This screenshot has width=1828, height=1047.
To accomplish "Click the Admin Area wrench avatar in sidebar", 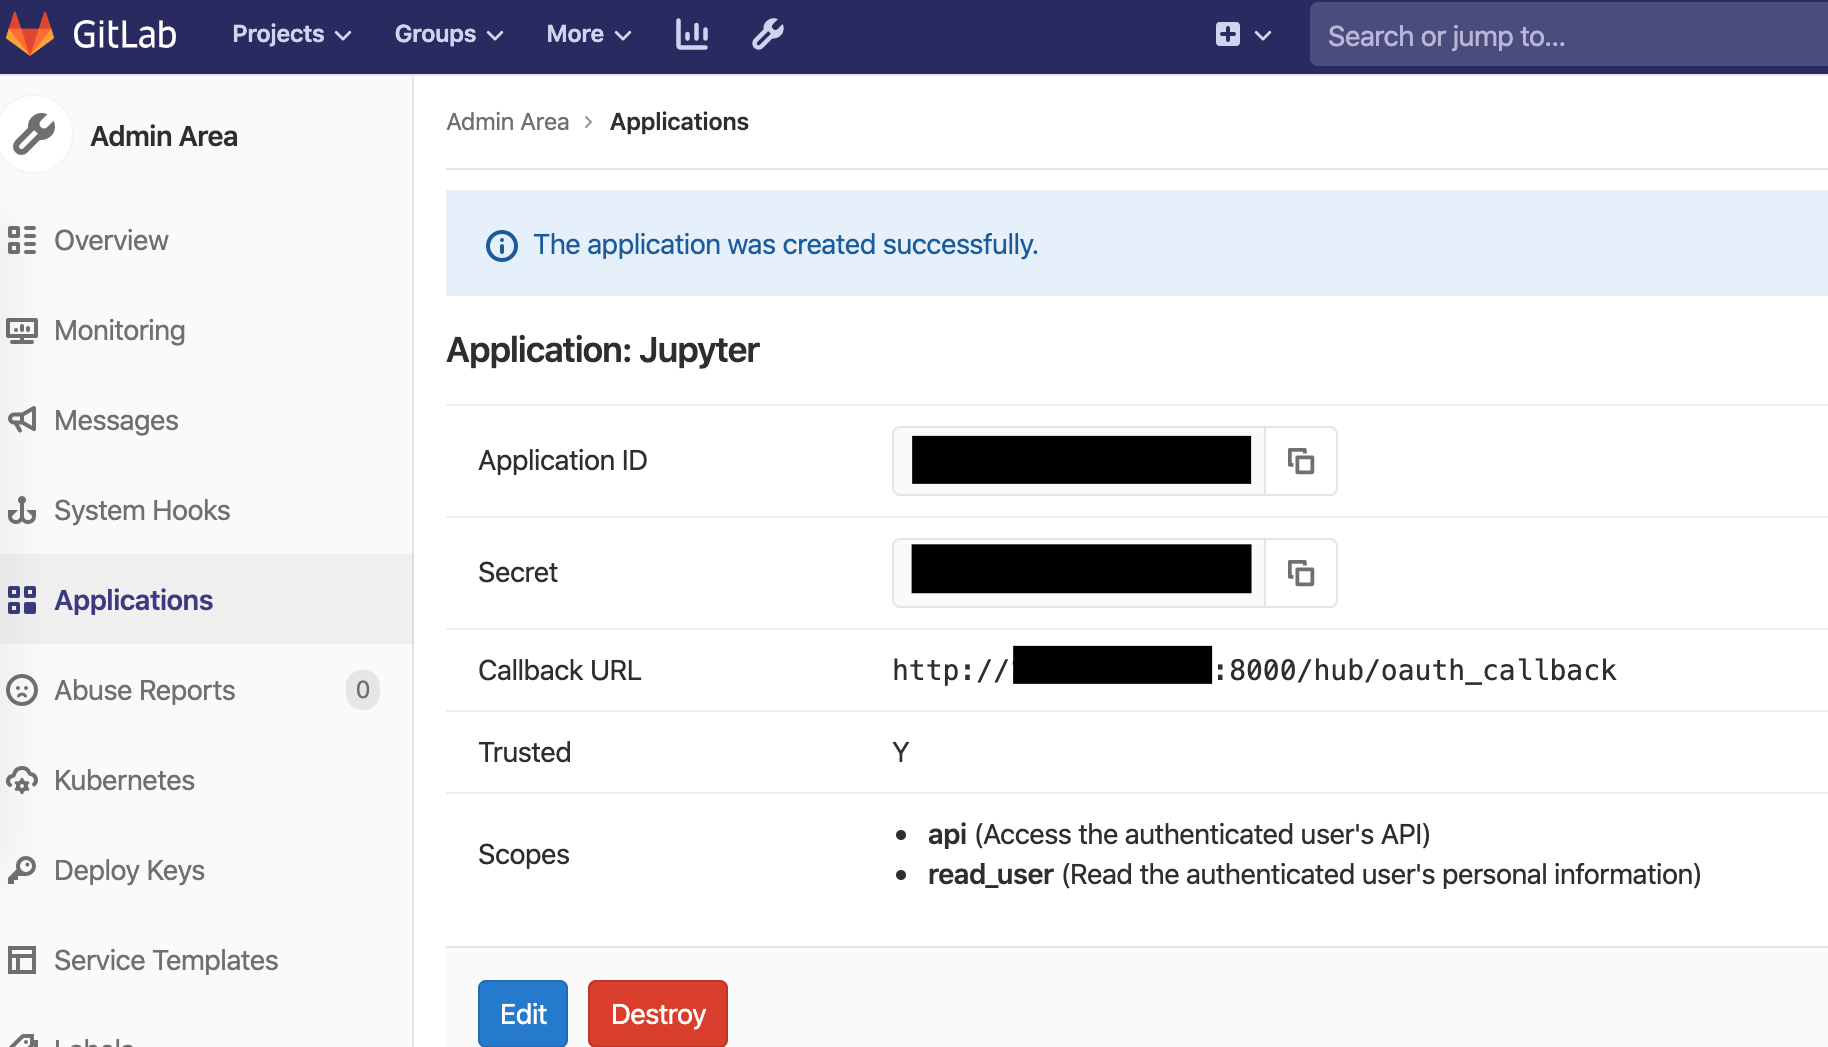I will [x=35, y=134].
